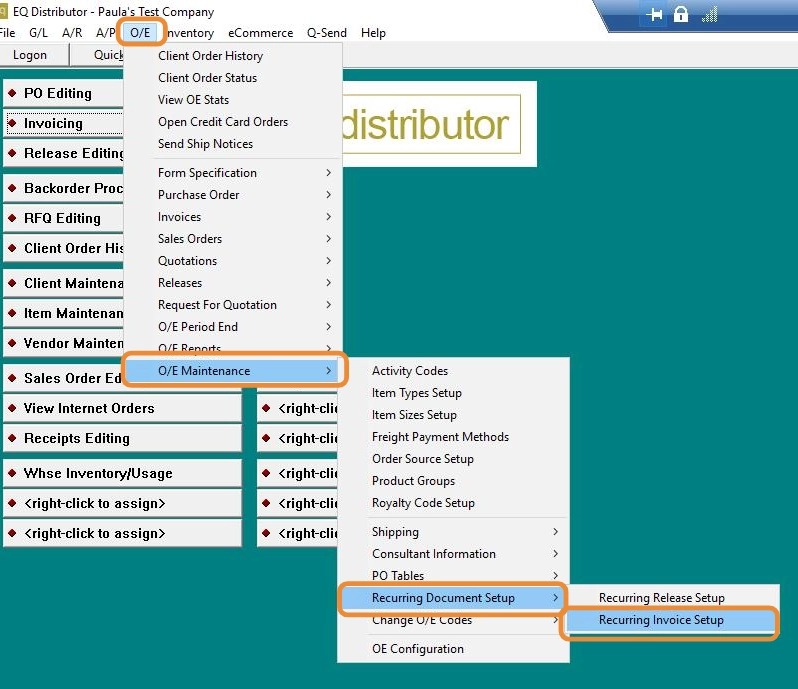Expand the Purchase Order submenu
Screen dimensions: 798x689
click(x=233, y=195)
